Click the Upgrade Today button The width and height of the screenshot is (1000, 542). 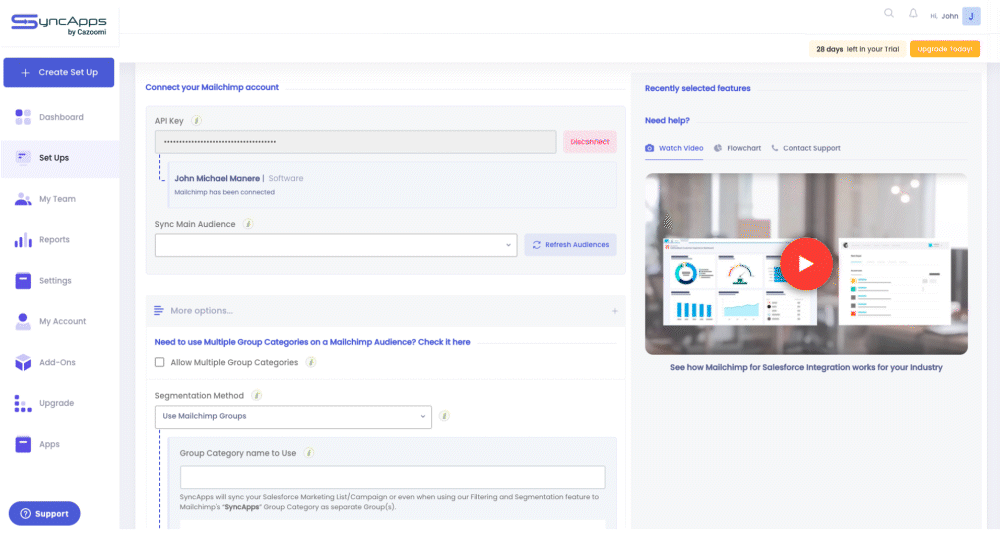pos(945,49)
